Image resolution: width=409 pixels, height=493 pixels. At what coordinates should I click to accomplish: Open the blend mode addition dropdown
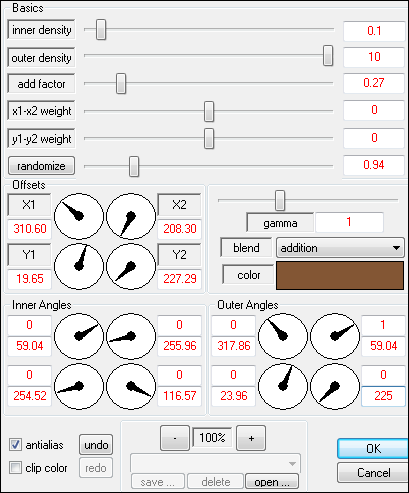point(340,248)
